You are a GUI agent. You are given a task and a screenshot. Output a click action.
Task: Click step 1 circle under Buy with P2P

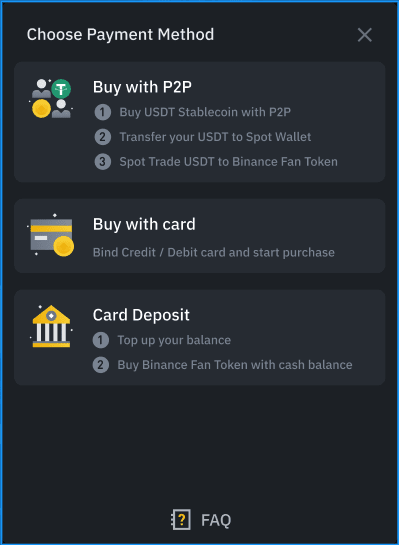click(x=103, y=112)
